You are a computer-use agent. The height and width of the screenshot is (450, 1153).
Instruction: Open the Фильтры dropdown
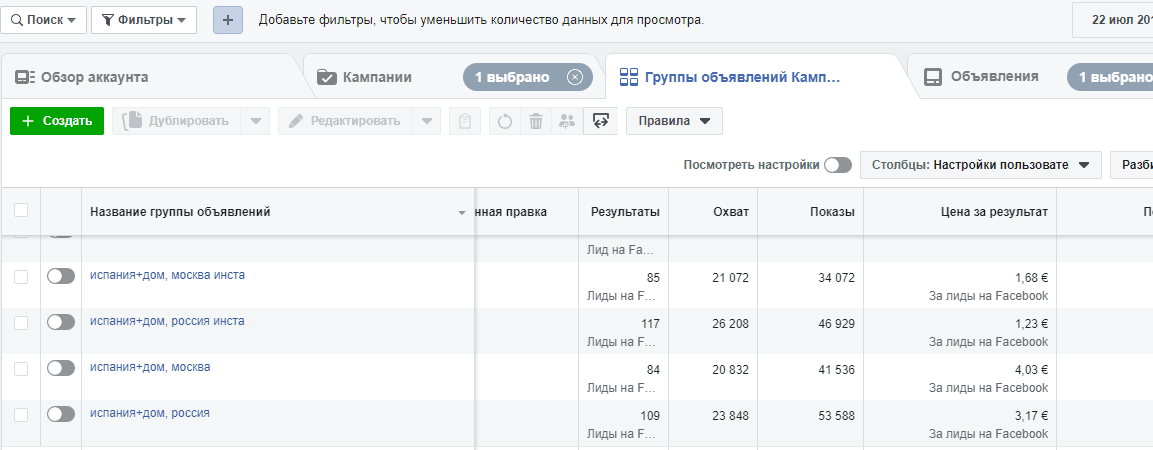(x=144, y=20)
